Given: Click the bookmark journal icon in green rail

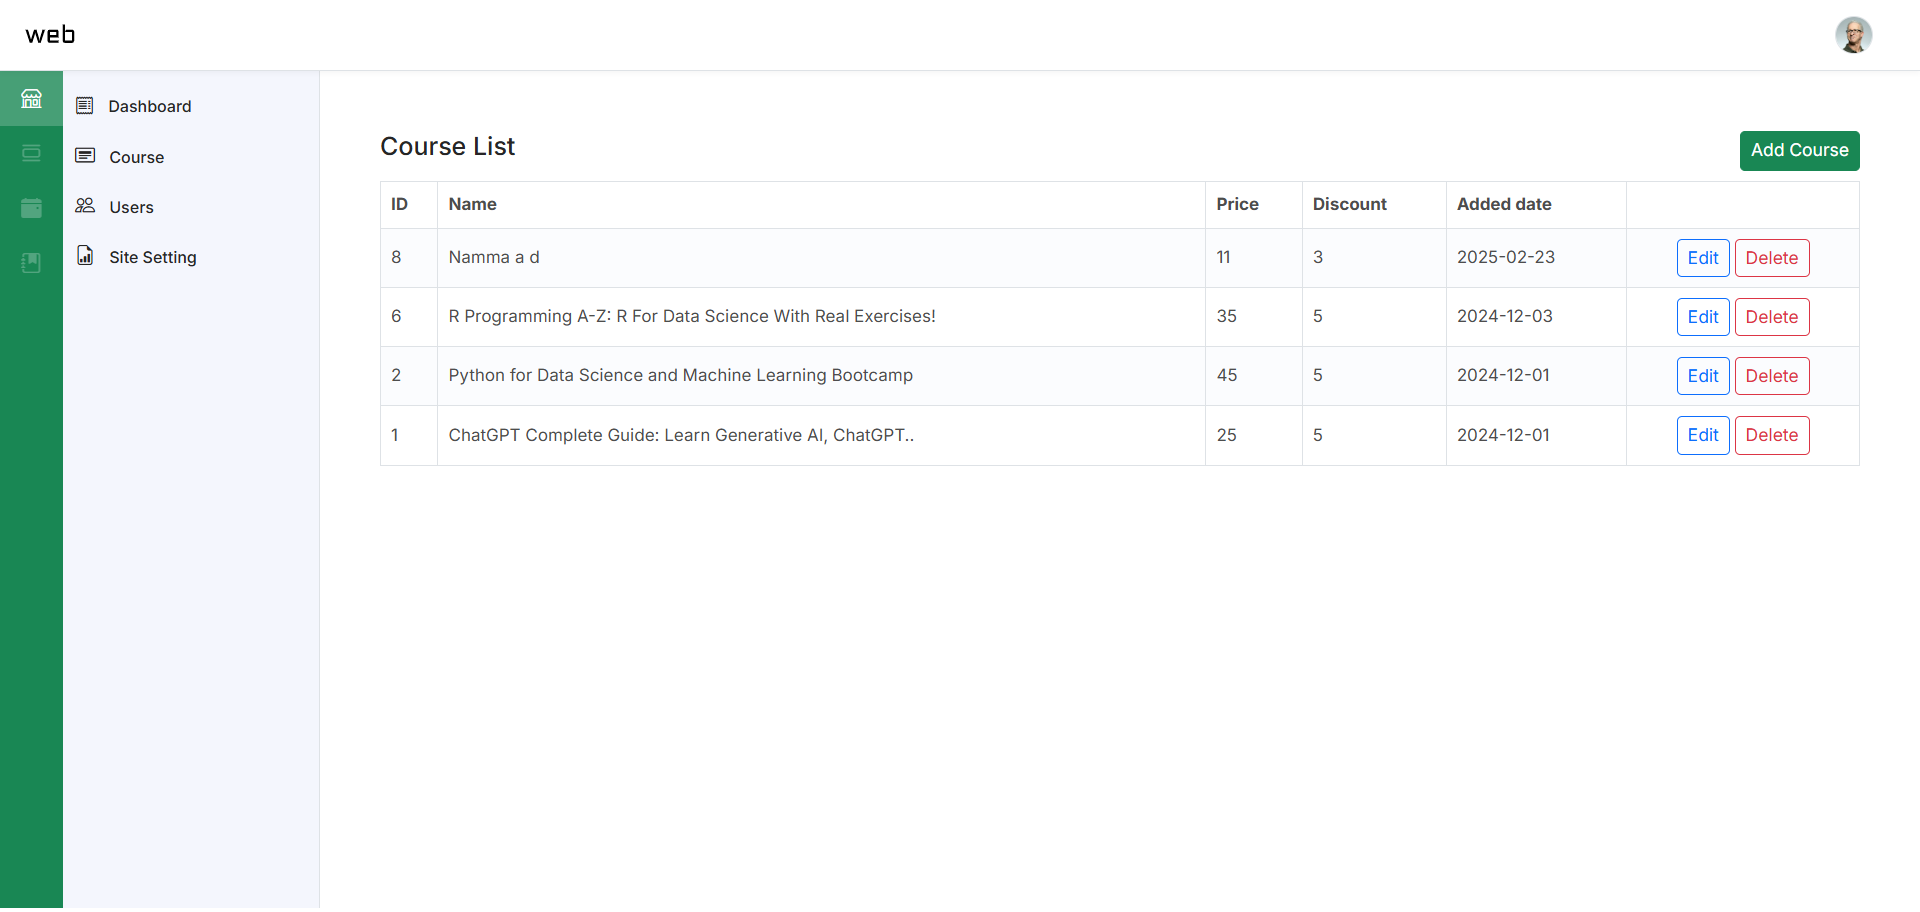Looking at the screenshot, I should [31, 263].
